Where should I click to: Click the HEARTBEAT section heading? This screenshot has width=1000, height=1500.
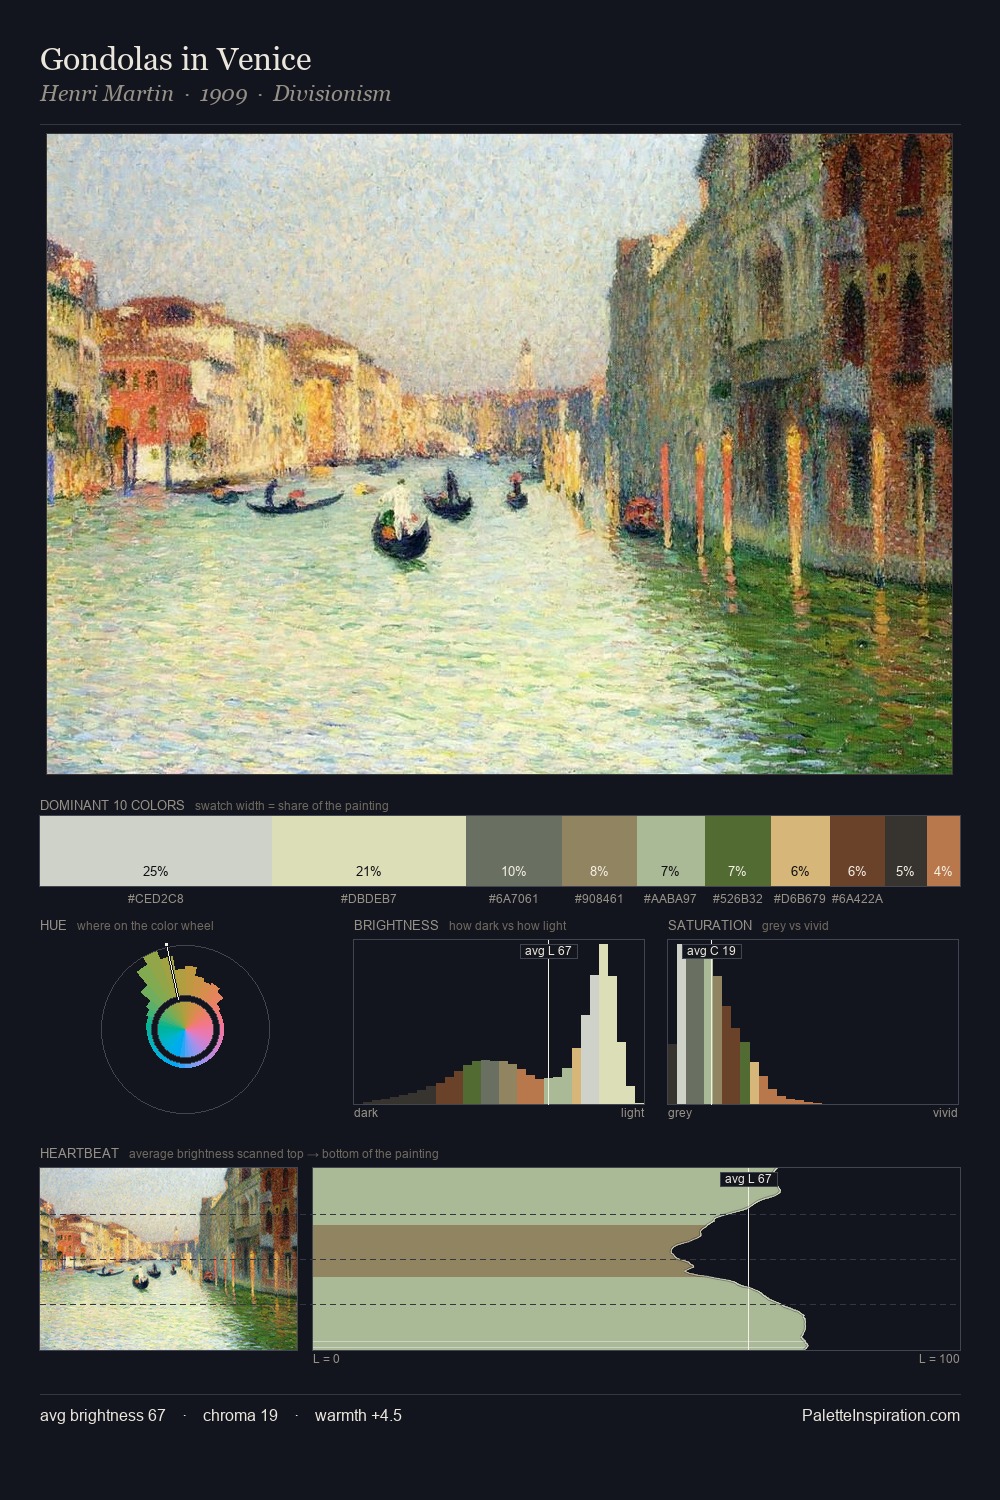[79, 1153]
